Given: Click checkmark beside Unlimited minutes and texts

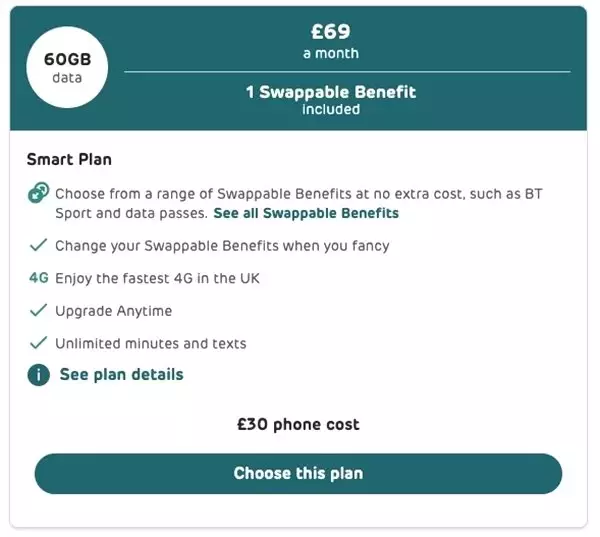Looking at the screenshot, I should click(x=39, y=343).
